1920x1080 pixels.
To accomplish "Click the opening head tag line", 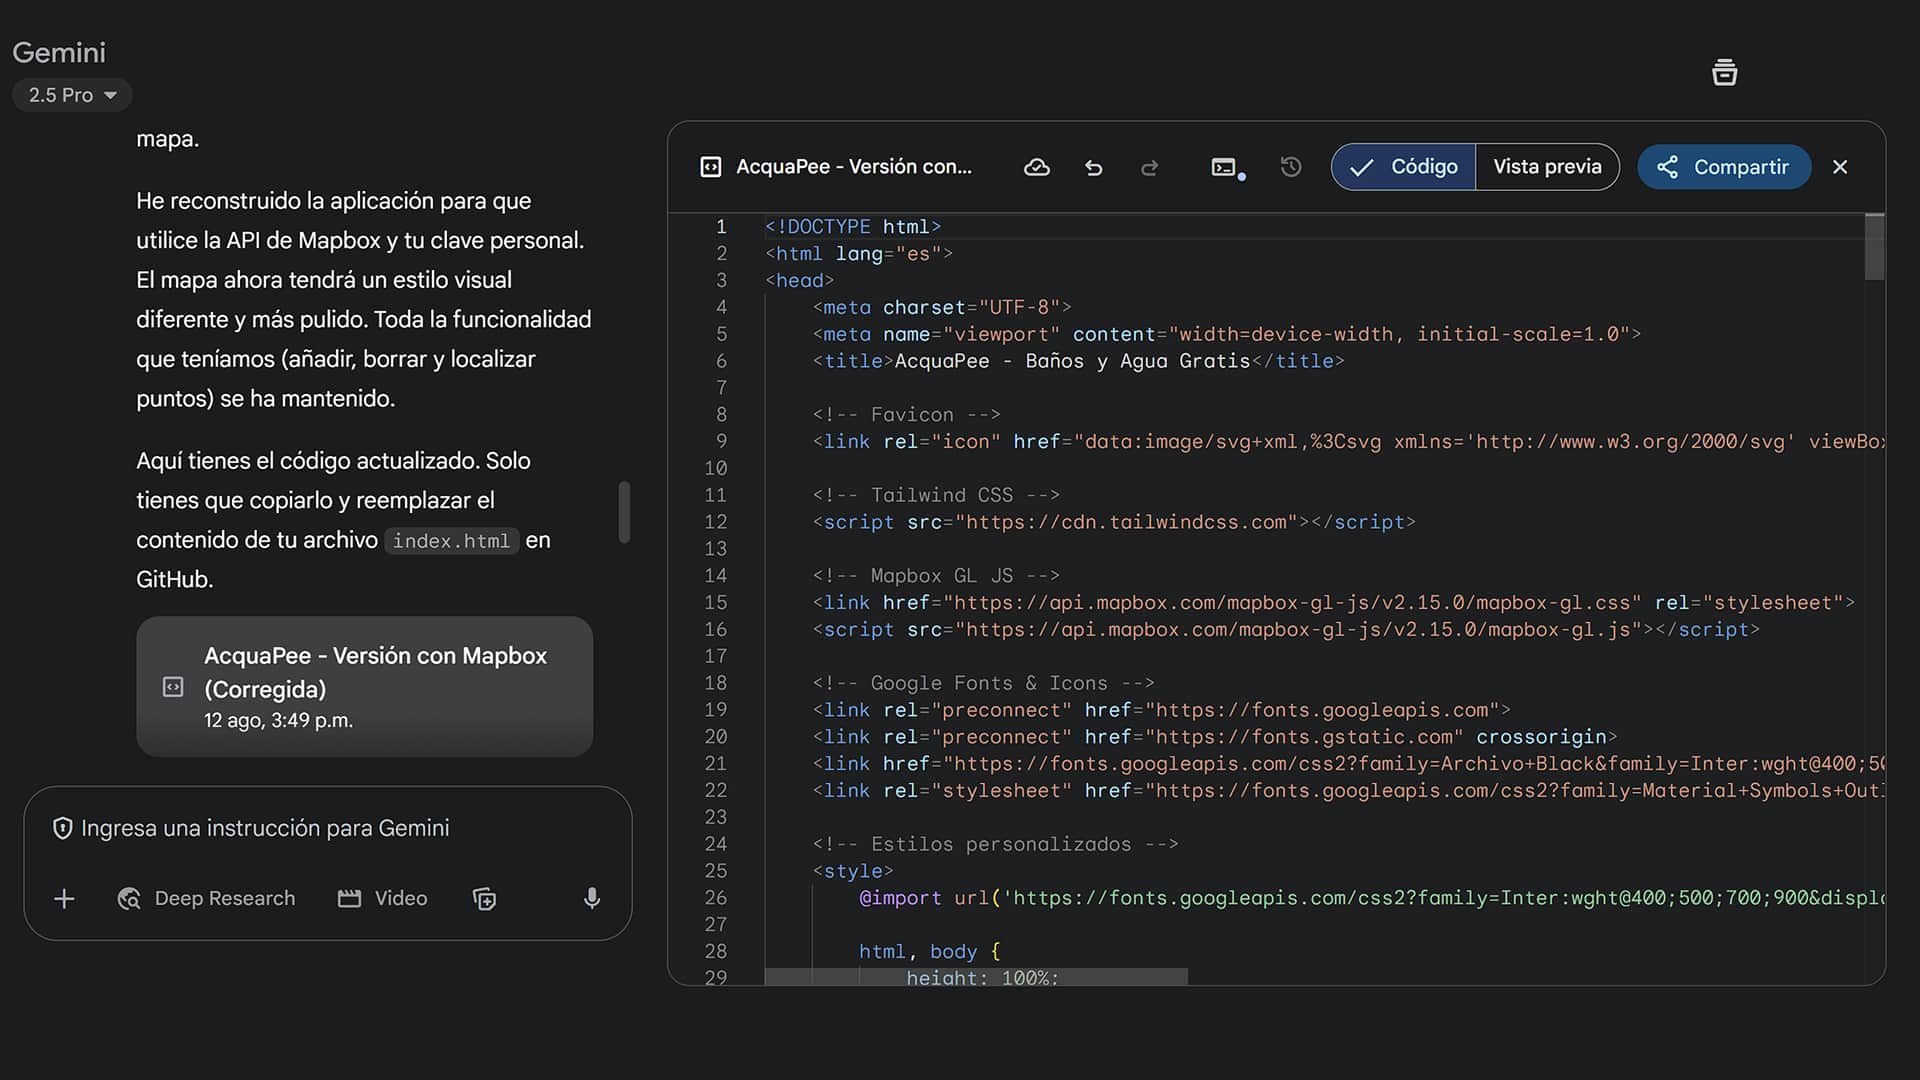I will [799, 281].
